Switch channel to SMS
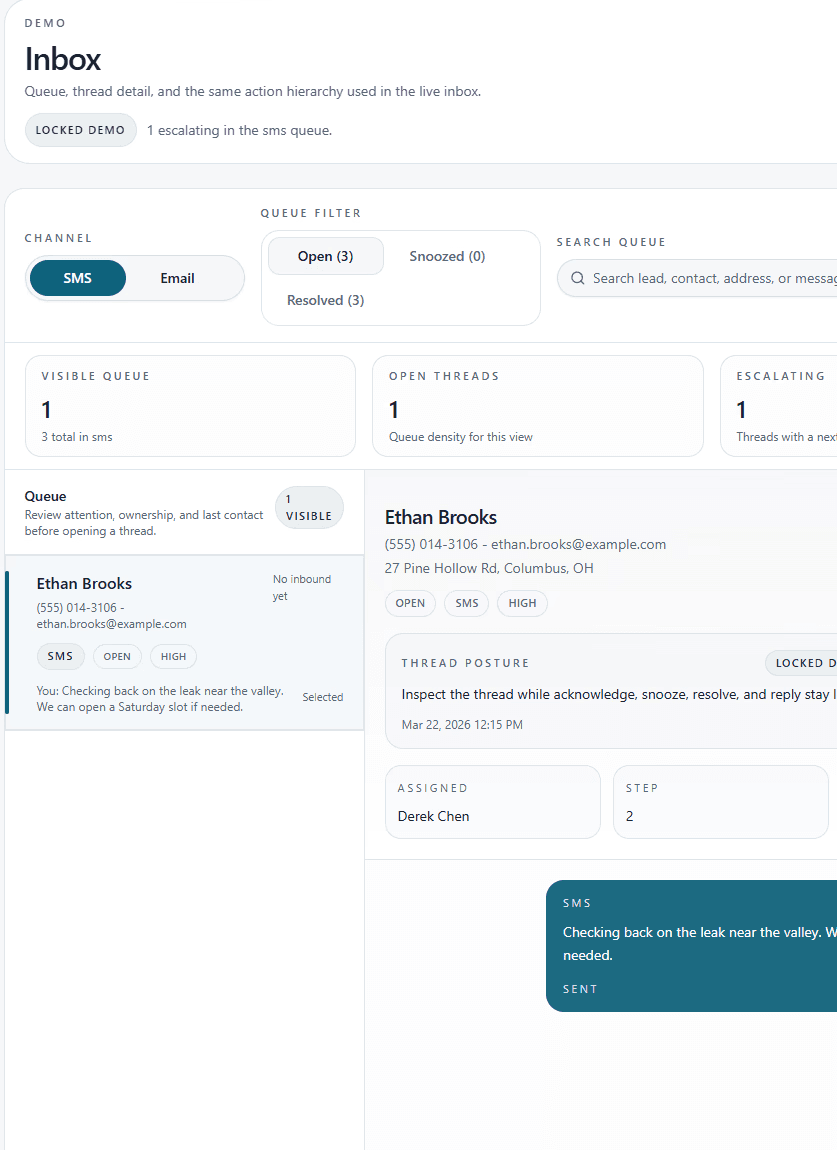837x1150 pixels. click(78, 278)
